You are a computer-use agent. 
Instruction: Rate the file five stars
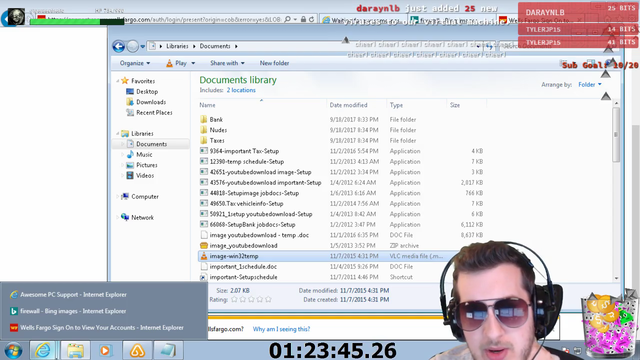(268, 300)
